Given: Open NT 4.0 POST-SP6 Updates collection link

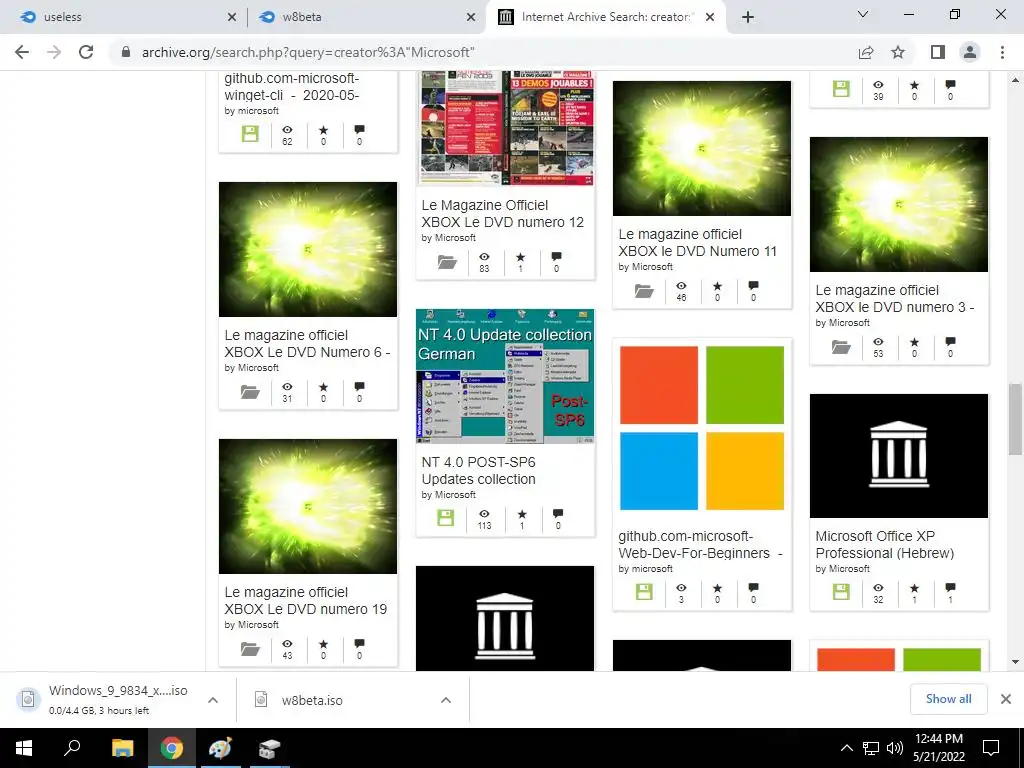Looking at the screenshot, I should [x=478, y=471].
